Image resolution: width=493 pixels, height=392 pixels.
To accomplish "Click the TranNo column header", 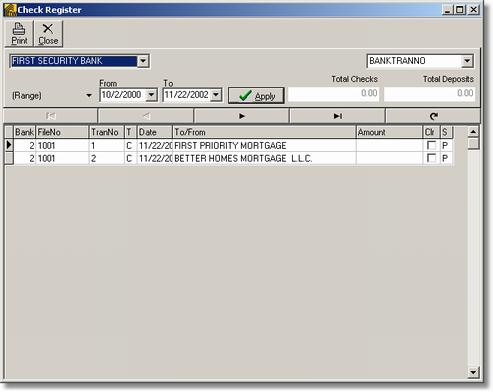I will click(106, 132).
